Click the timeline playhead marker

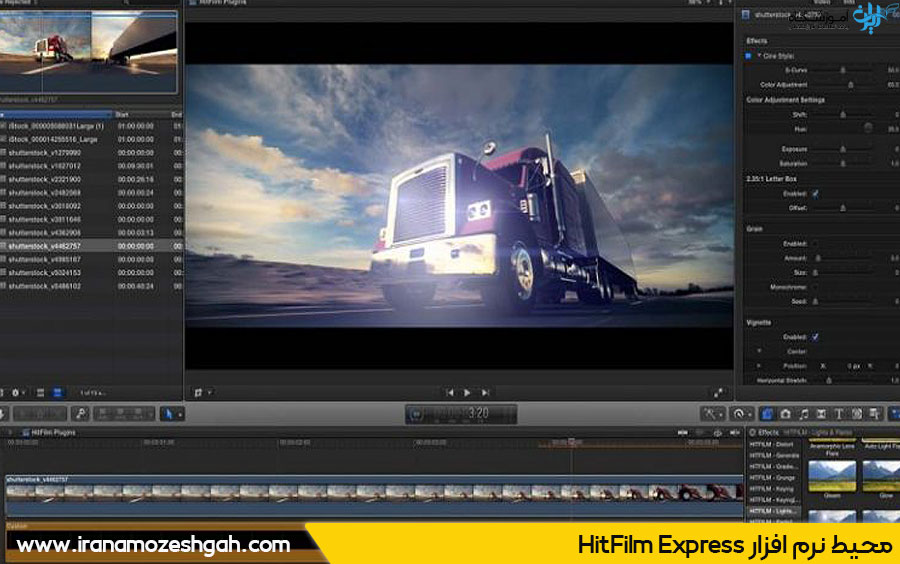pyautogui.click(x=571, y=442)
